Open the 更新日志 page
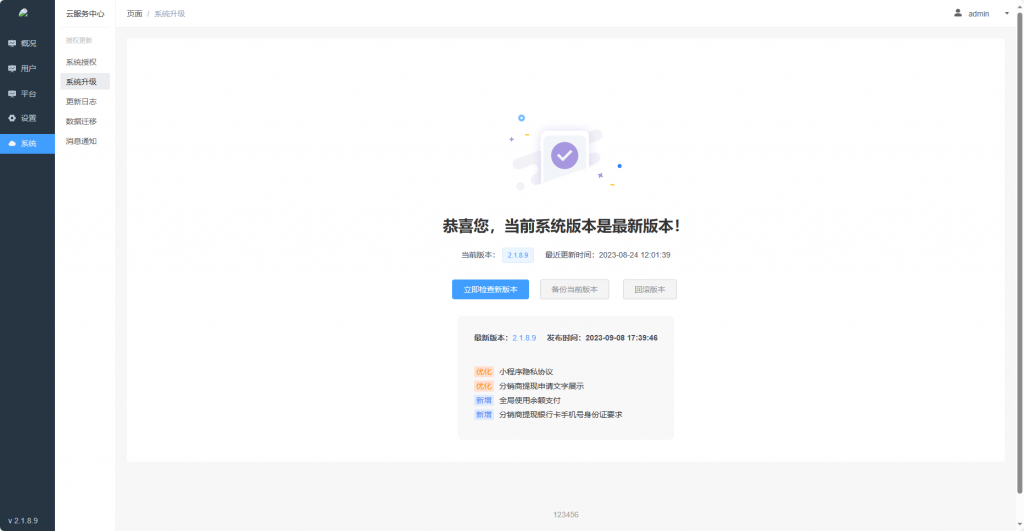The height and width of the screenshot is (531, 1024). (x=81, y=102)
